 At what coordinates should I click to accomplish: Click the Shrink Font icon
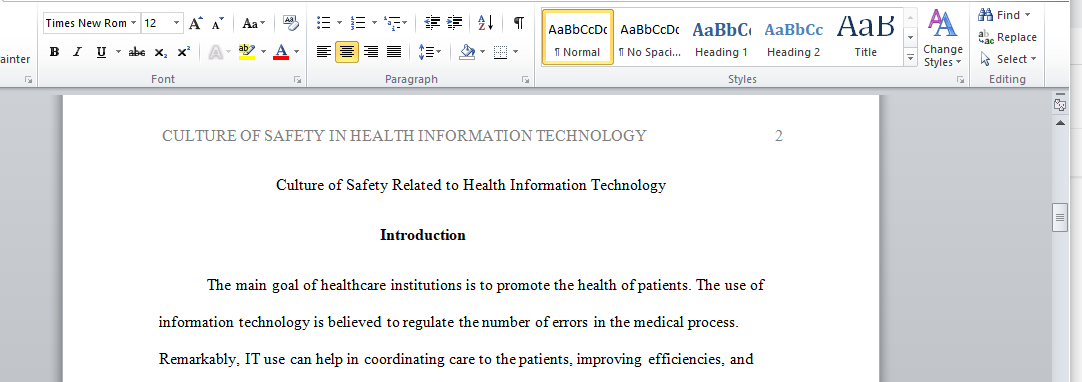coord(217,23)
